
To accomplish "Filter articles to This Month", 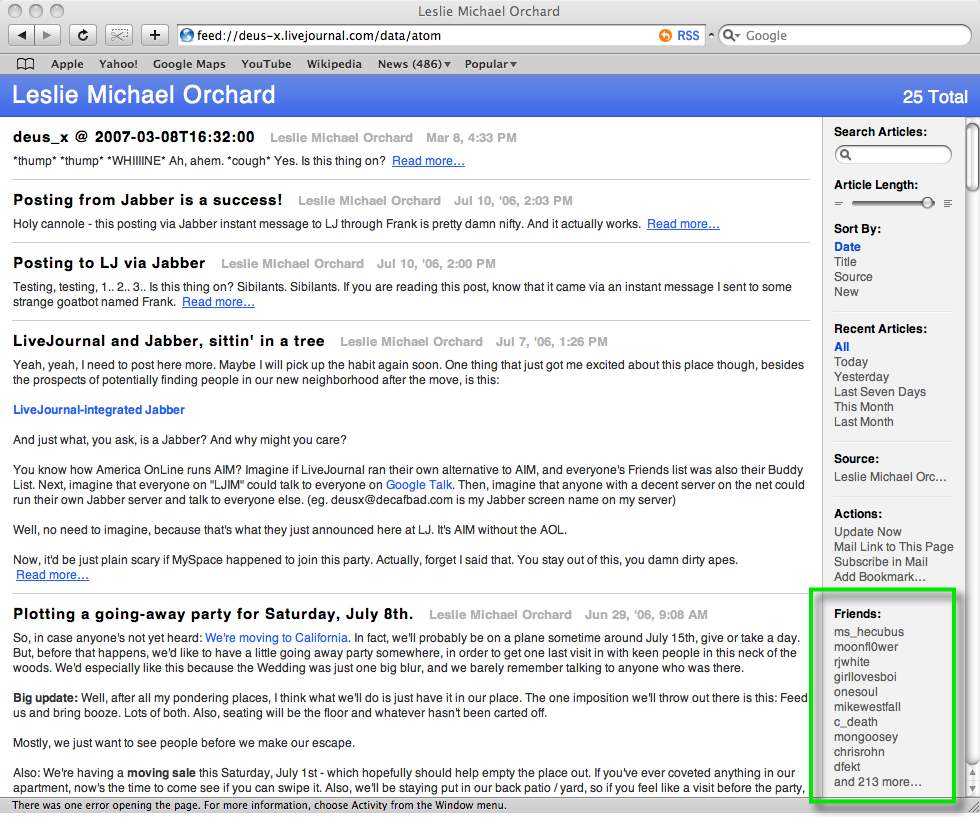I will pos(863,407).
